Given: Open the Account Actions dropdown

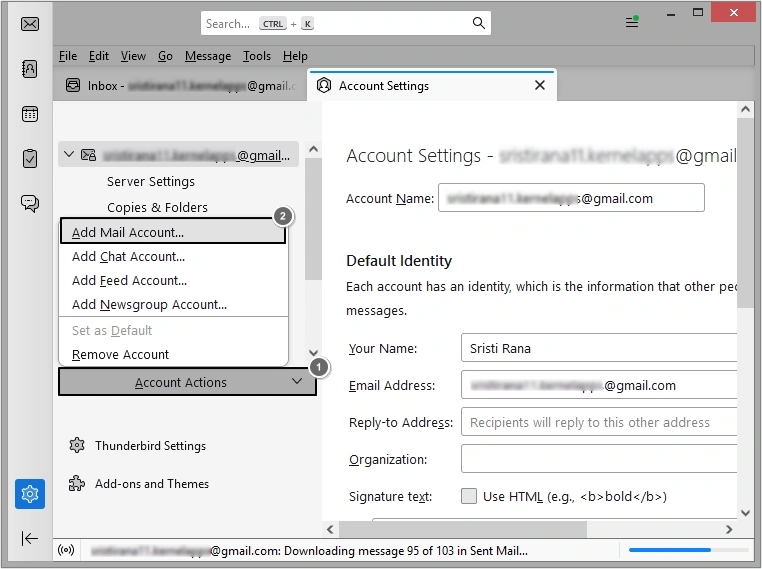Looking at the screenshot, I should coord(188,382).
